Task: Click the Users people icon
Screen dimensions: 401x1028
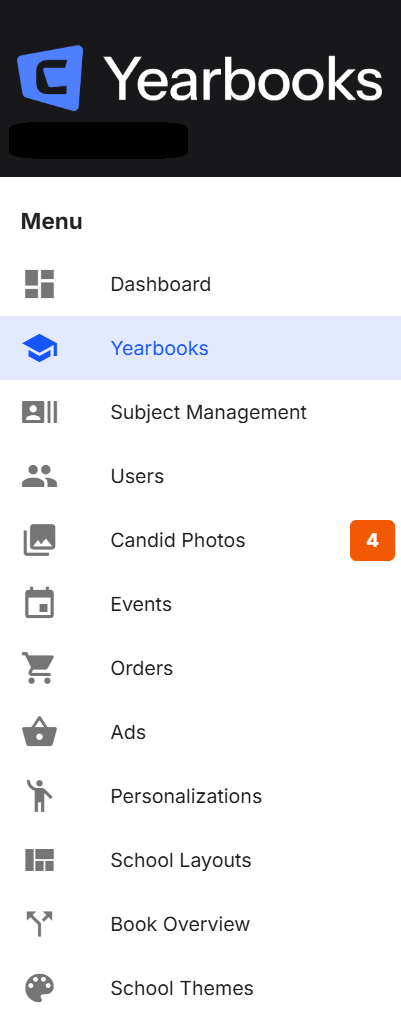Action: click(39, 476)
